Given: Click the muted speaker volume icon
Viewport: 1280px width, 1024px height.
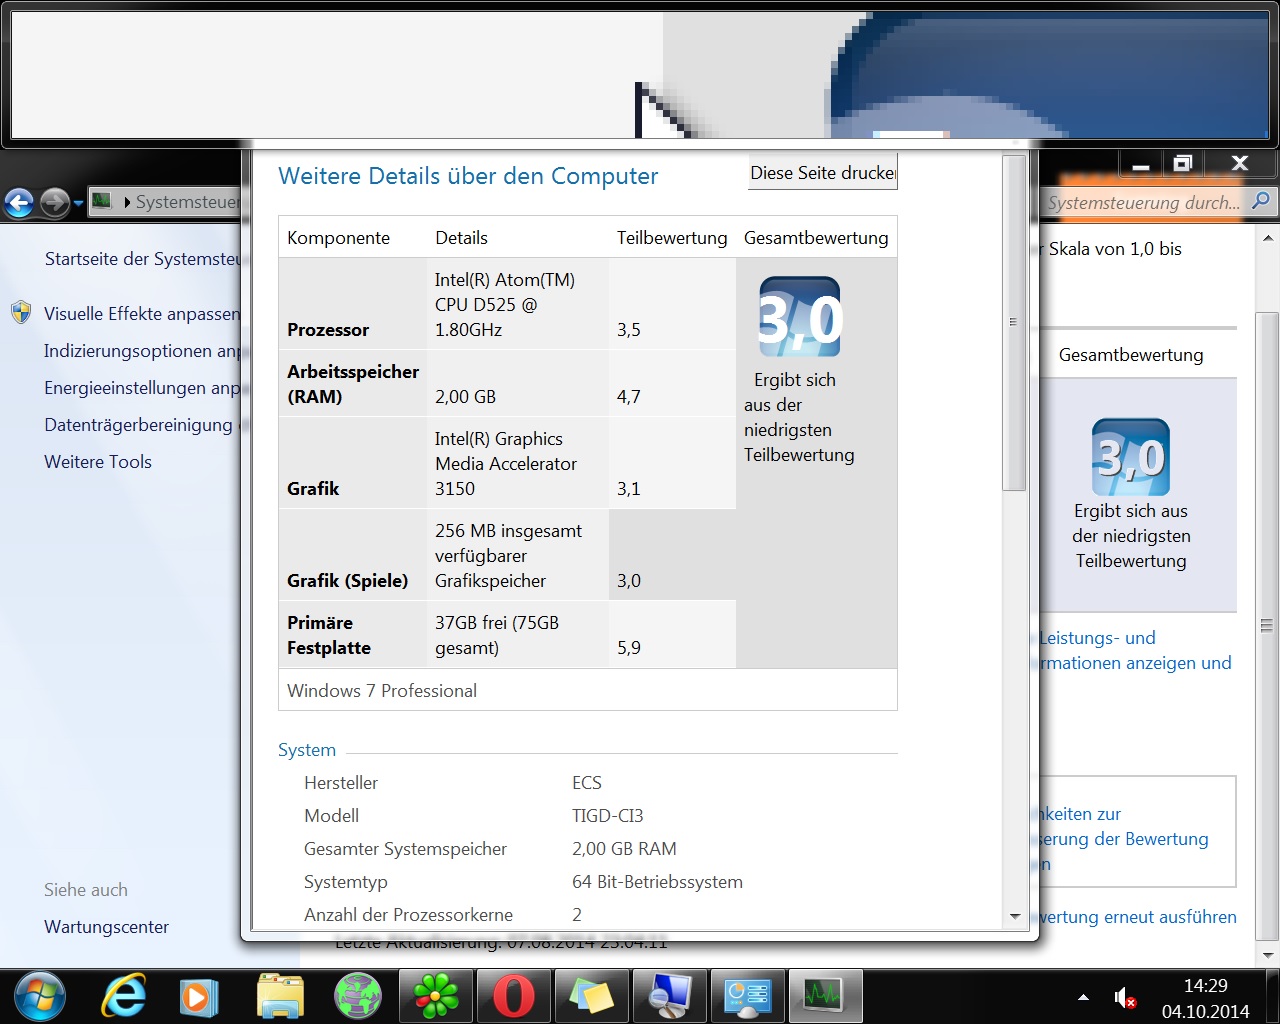Looking at the screenshot, I should 1124,997.
